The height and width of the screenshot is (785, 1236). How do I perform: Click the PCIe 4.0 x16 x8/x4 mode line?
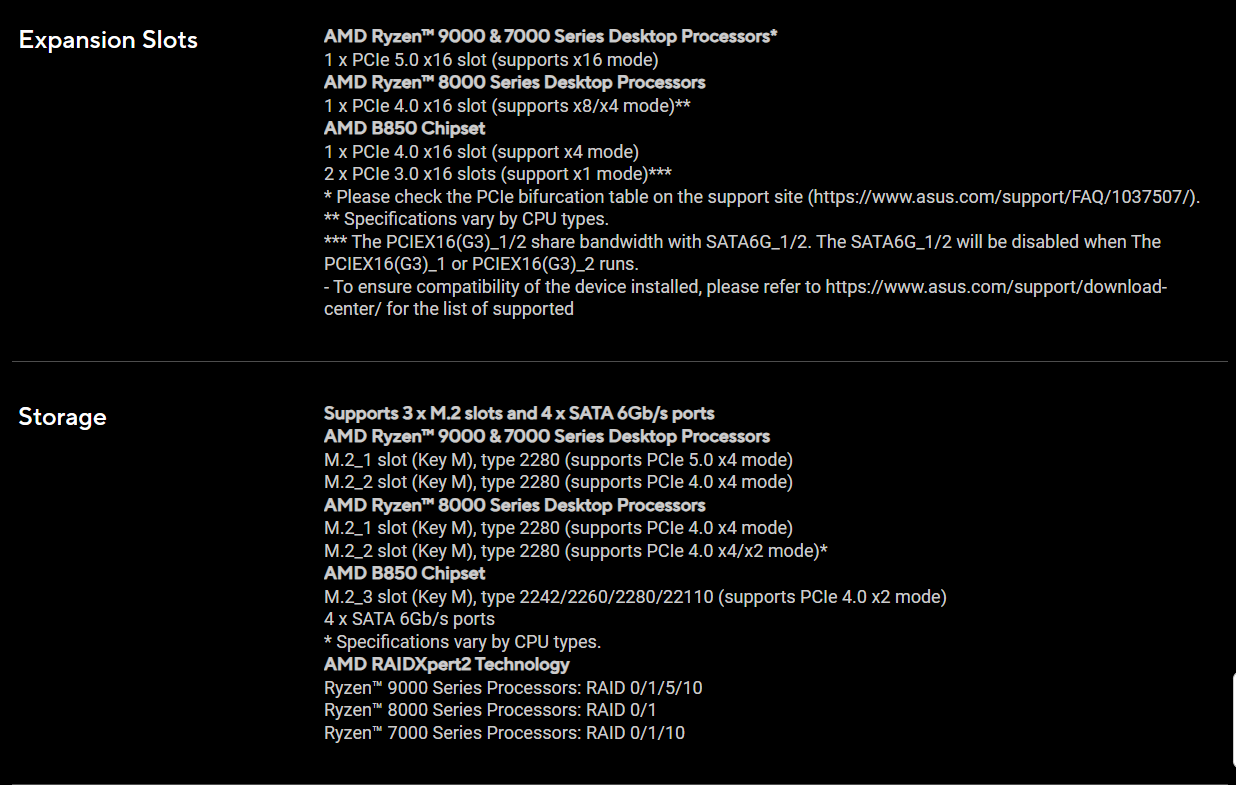pos(507,105)
